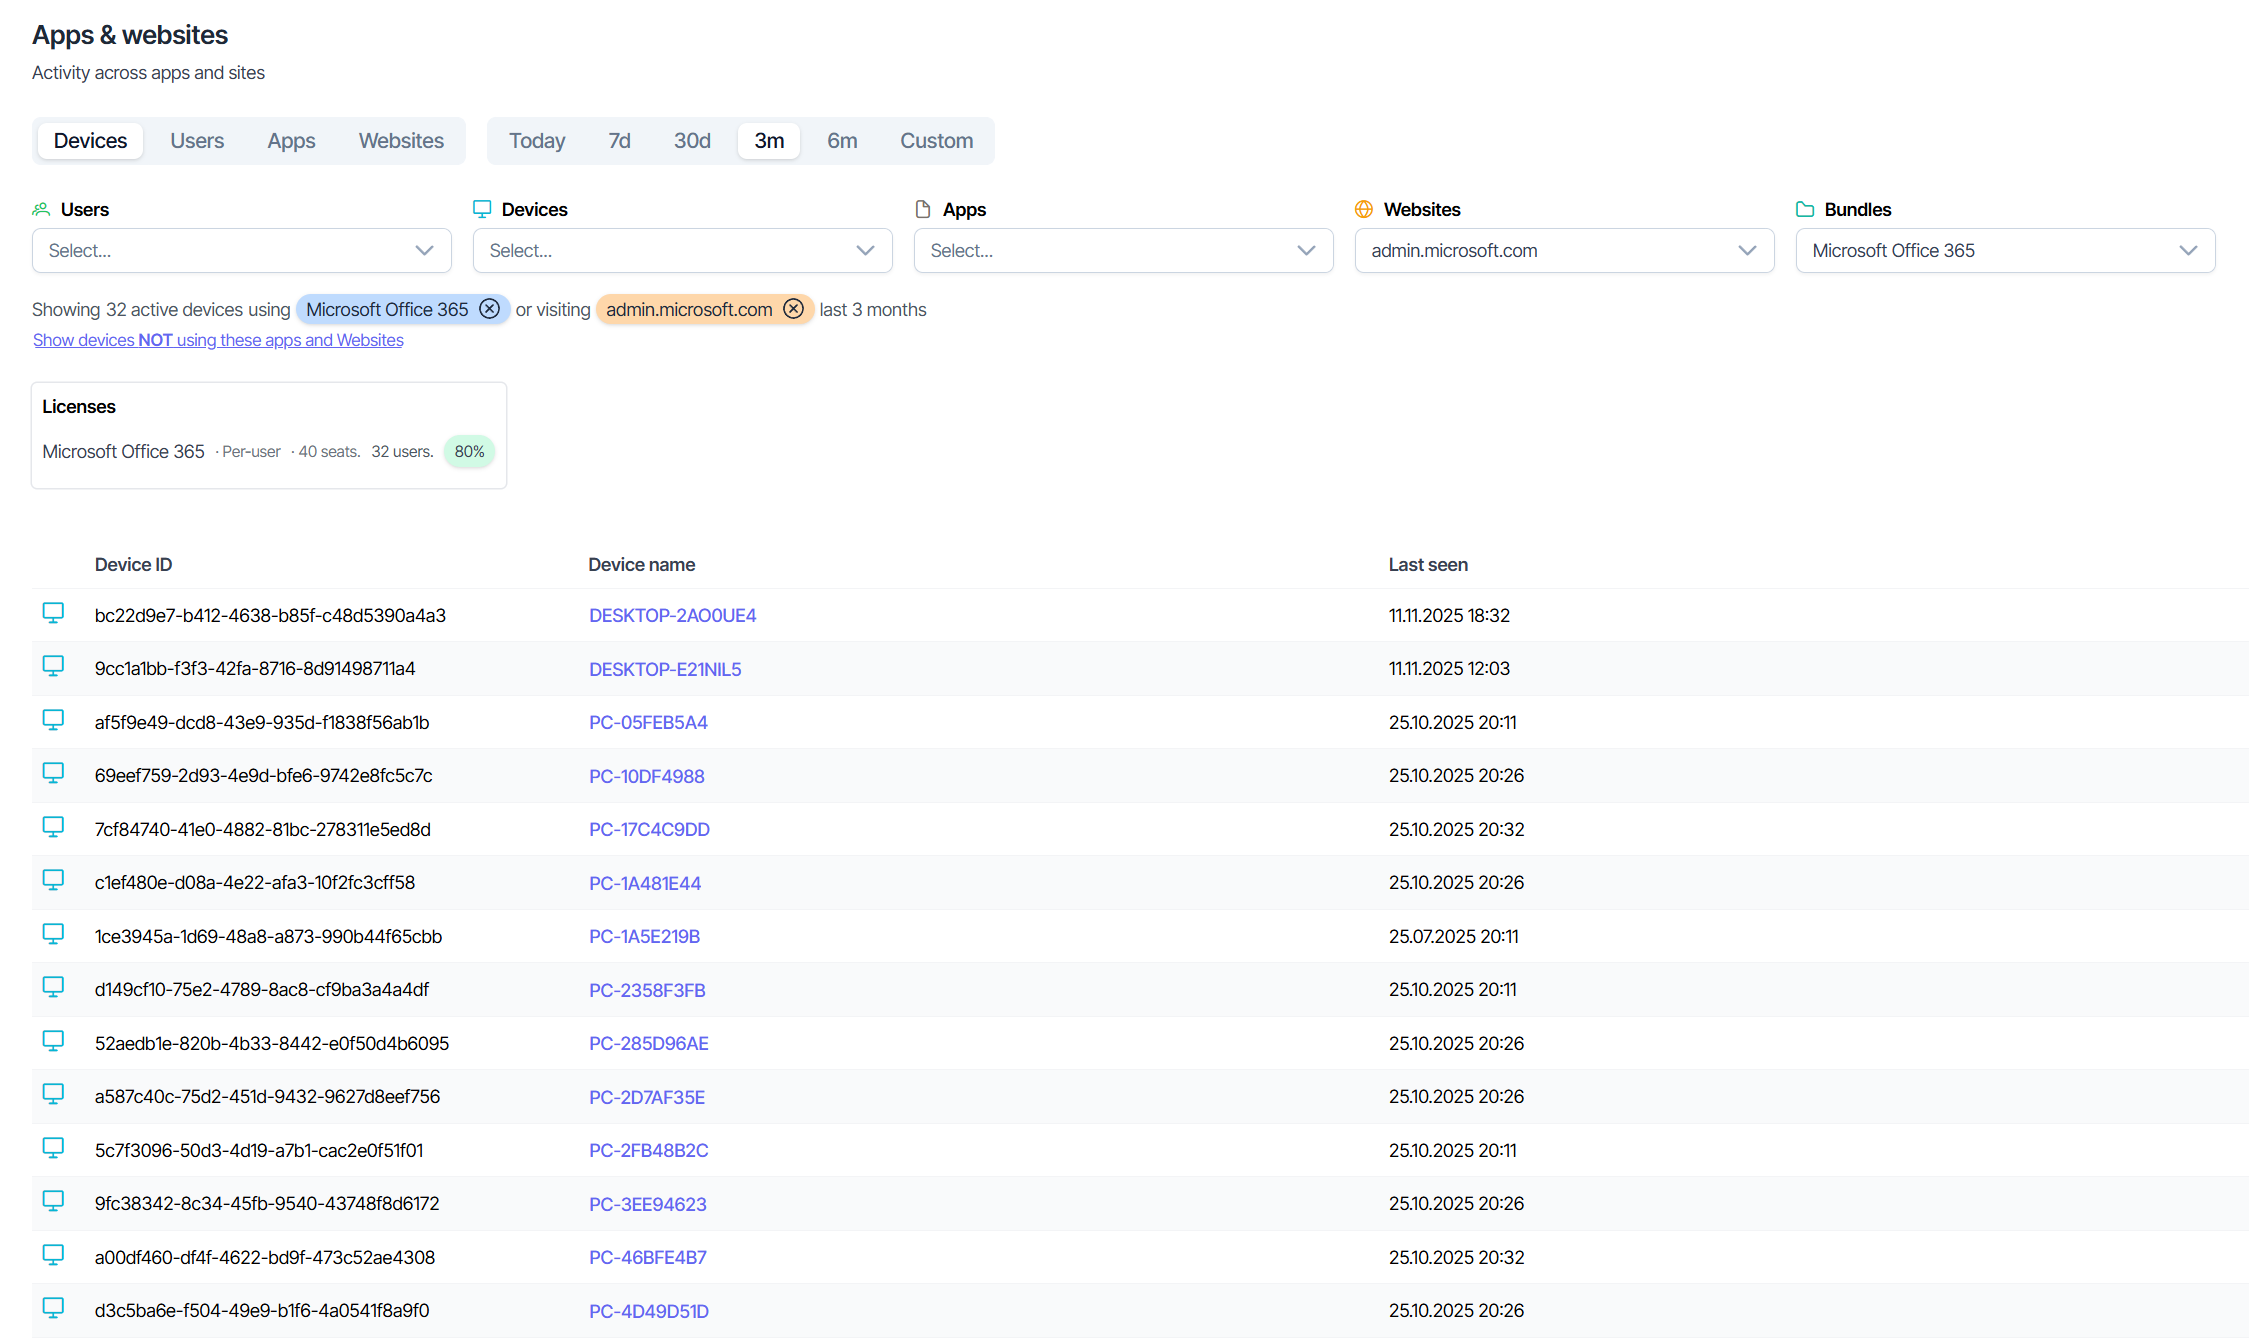Open device DESKTOP-2AO0UE4 link
Screen dimensions: 2249x1338
(x=672, y=615)
